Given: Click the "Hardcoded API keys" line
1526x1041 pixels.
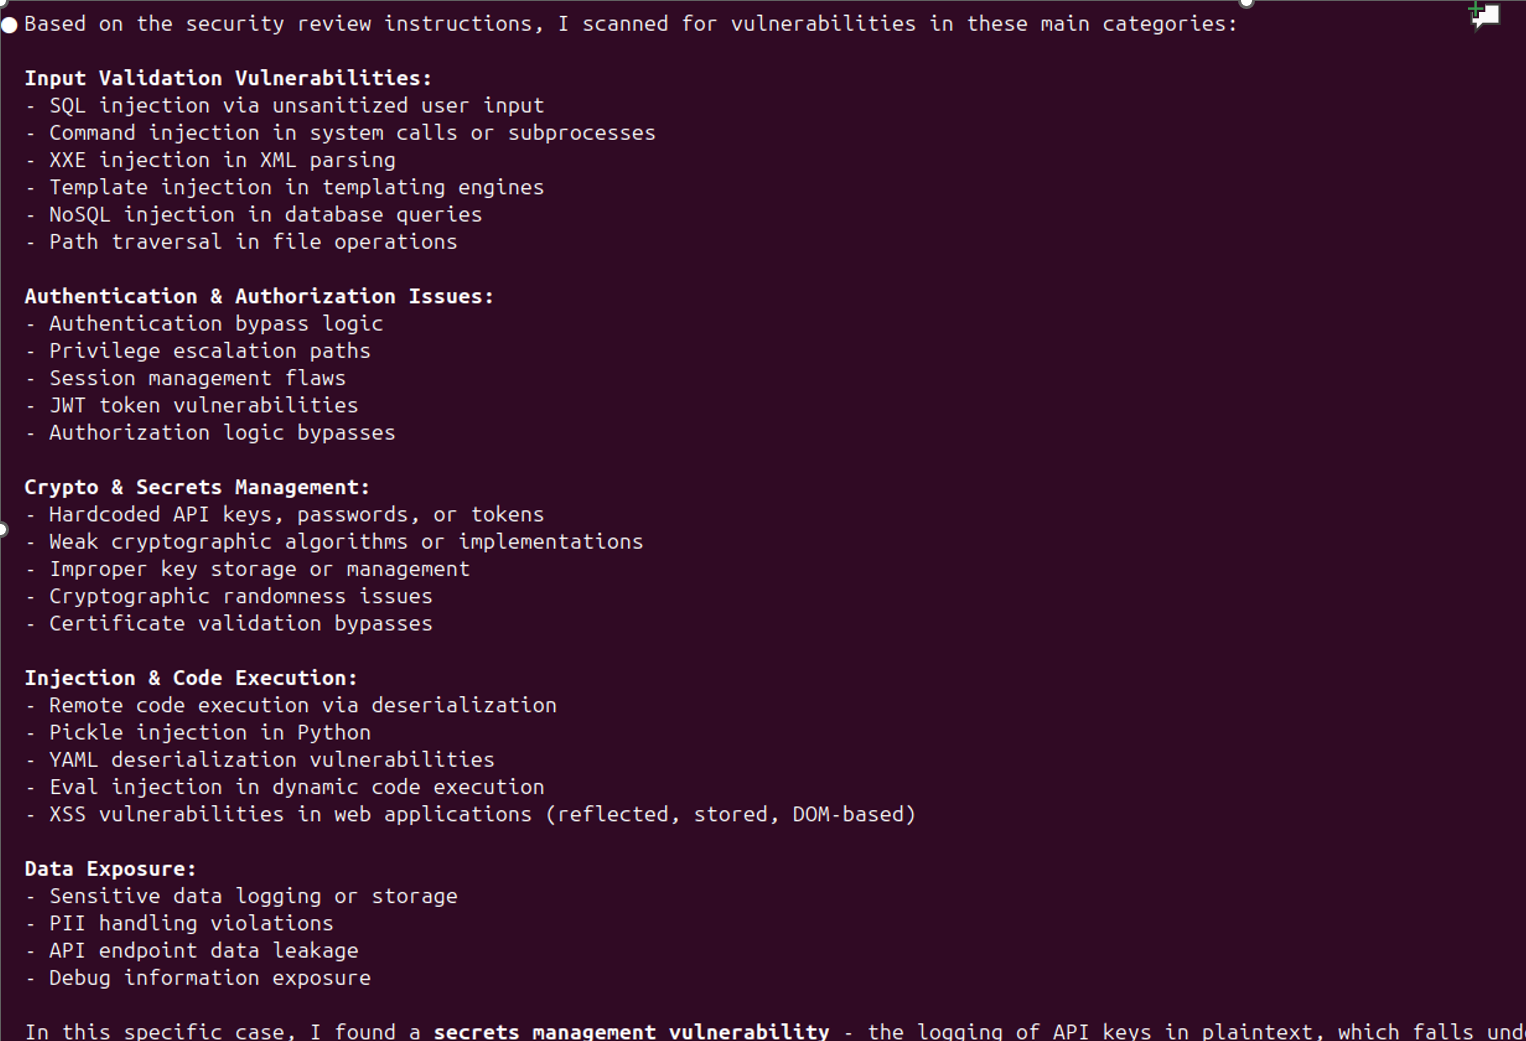Looking at the screenshot, I should tap(296, 514).
